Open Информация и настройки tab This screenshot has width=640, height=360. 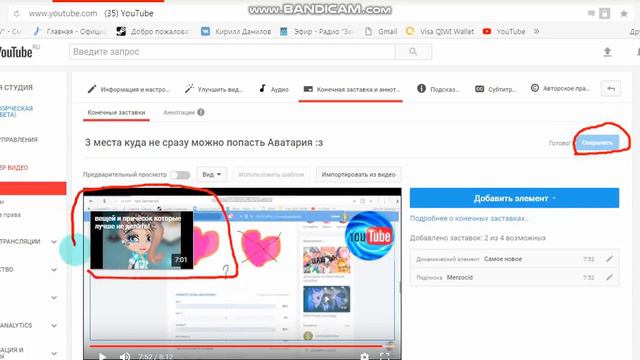tap(129, 89)
